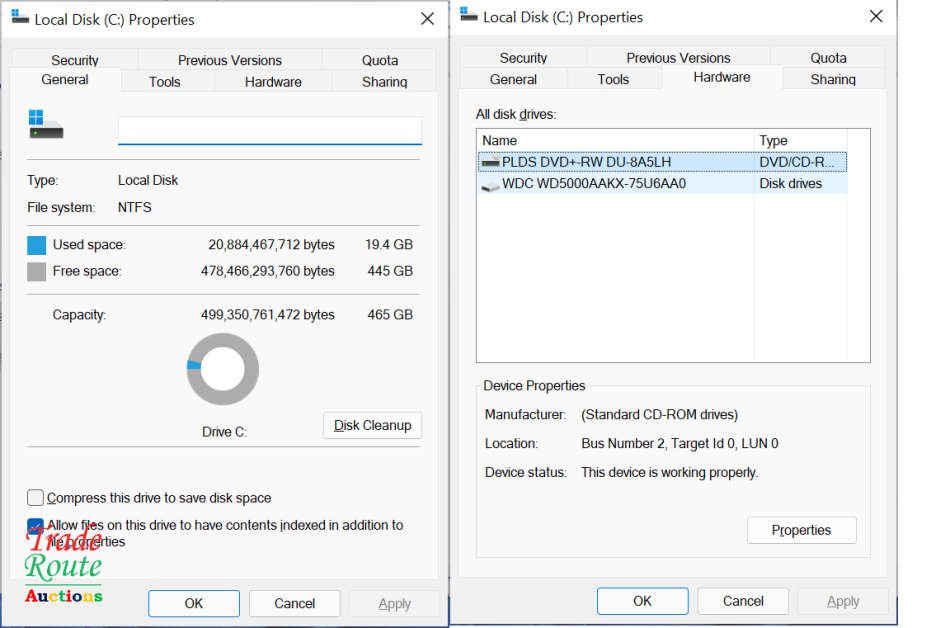Launch Disk Cleanup for Drive C
Image resolution: width=950 pixels, height=628 pixels.
[372, 425]
